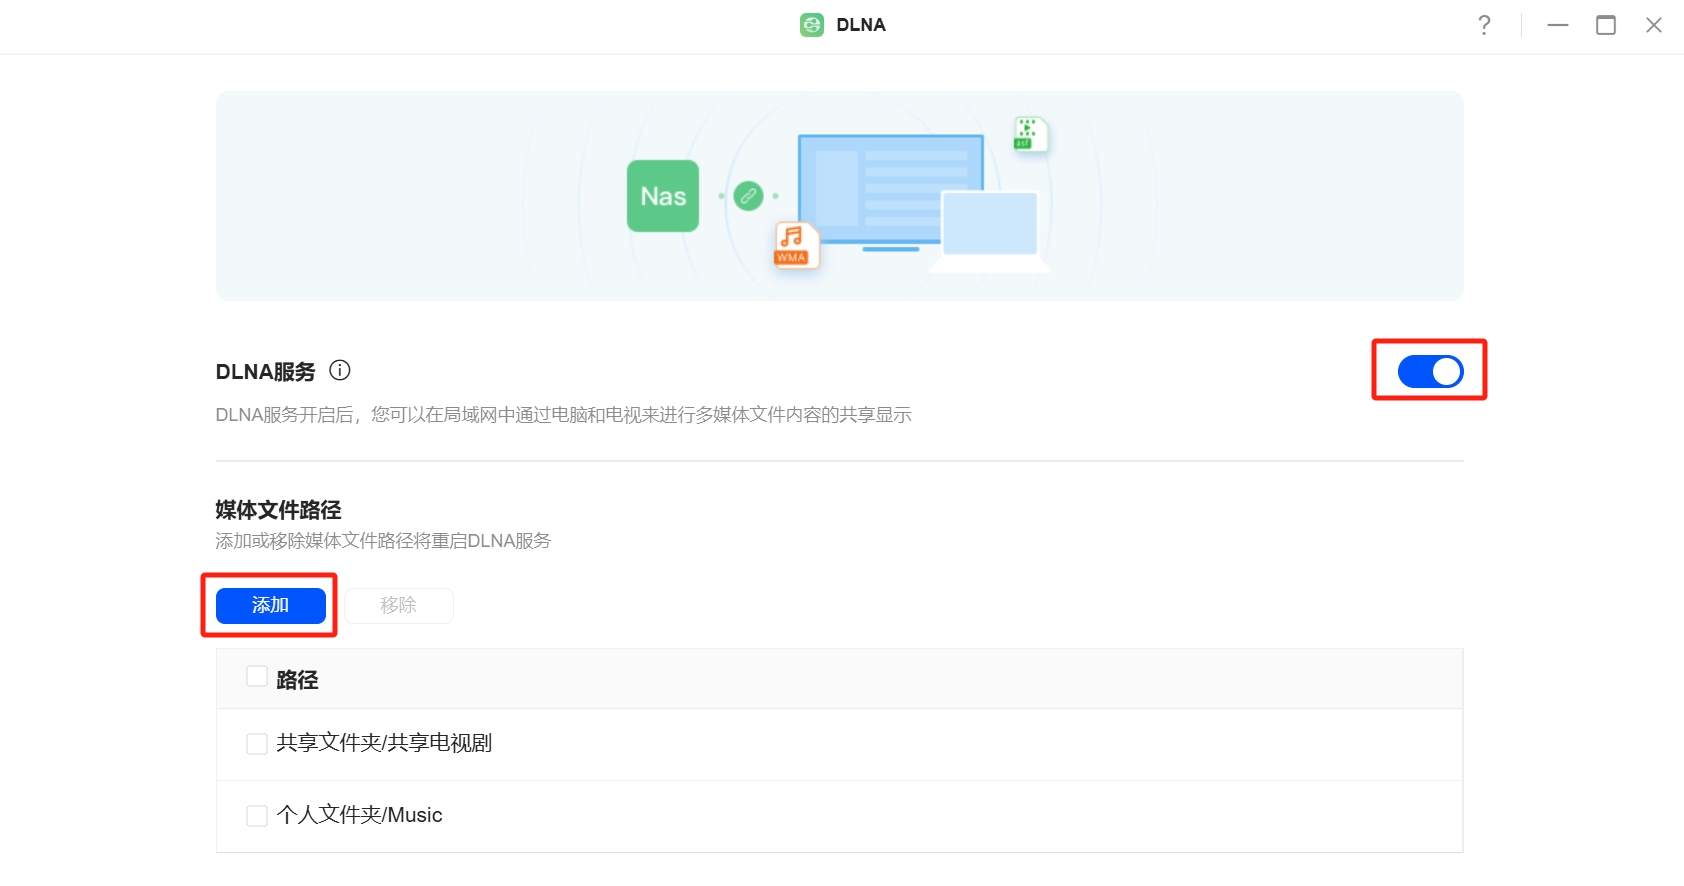The height and width of the screenshot is (886, 1684).
Task: Click the 媒体文件路径 heading
Action: coord(278,510)
